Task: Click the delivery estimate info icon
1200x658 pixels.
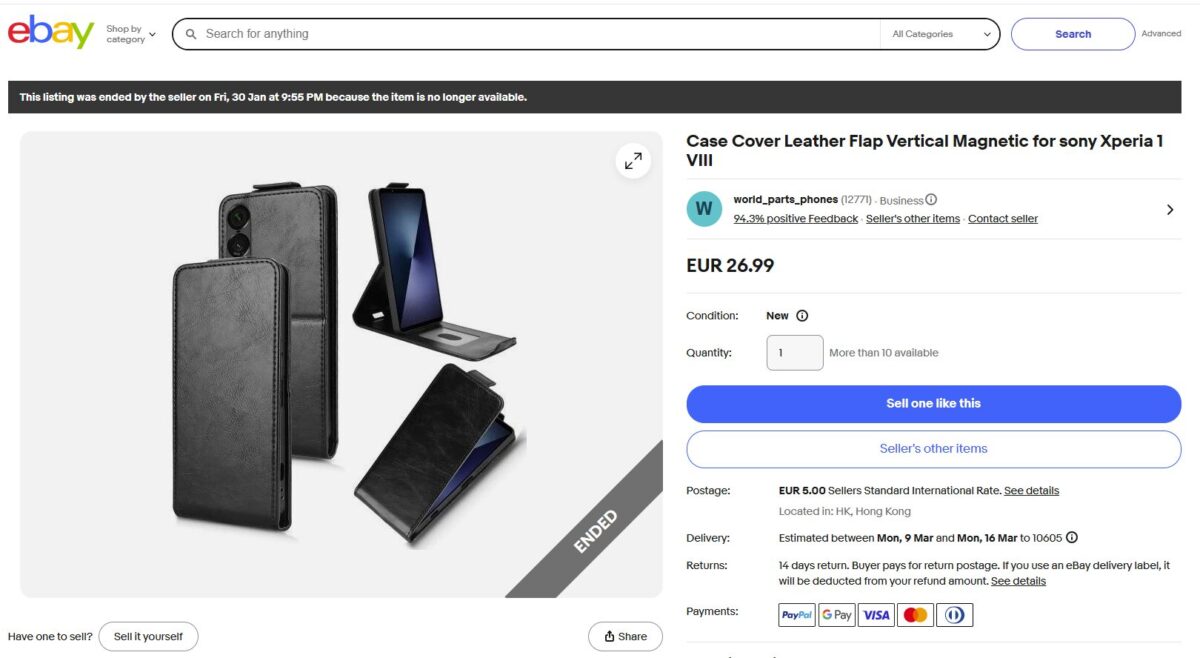Action: coord(1072,538)
